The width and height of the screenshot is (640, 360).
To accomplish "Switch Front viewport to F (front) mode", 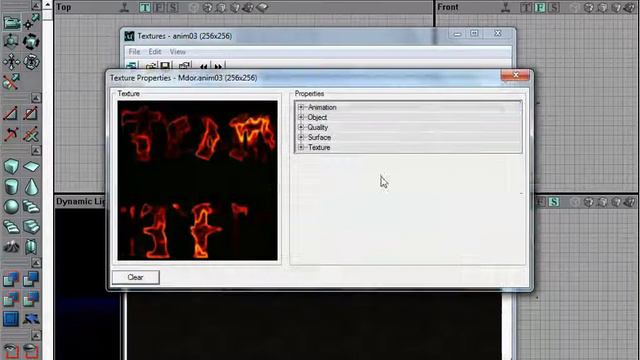I will point(540,7).
